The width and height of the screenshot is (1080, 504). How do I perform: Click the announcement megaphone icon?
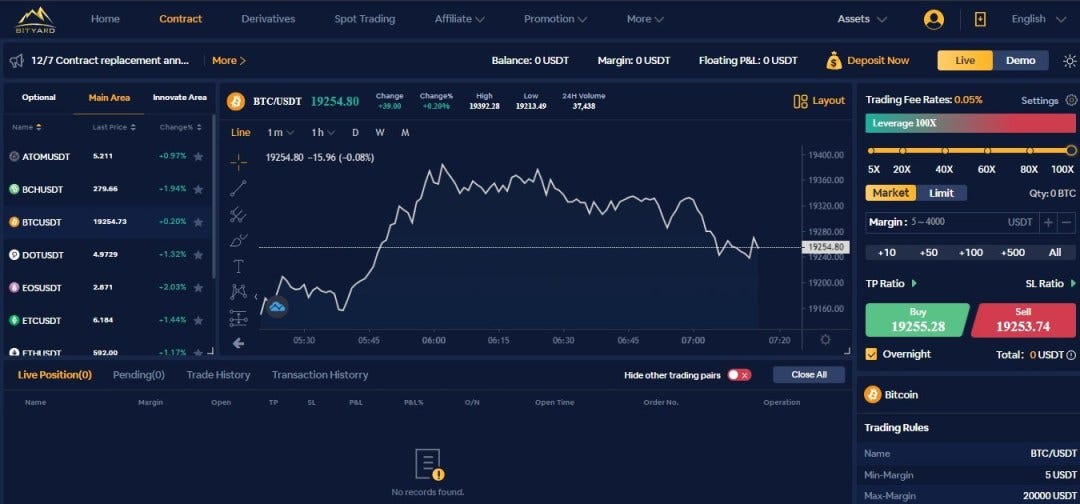[x=17, y=61]
